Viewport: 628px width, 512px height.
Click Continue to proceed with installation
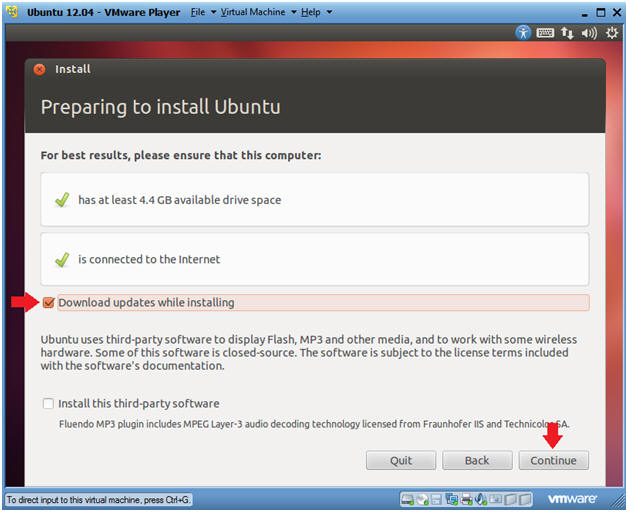point(554,460)
